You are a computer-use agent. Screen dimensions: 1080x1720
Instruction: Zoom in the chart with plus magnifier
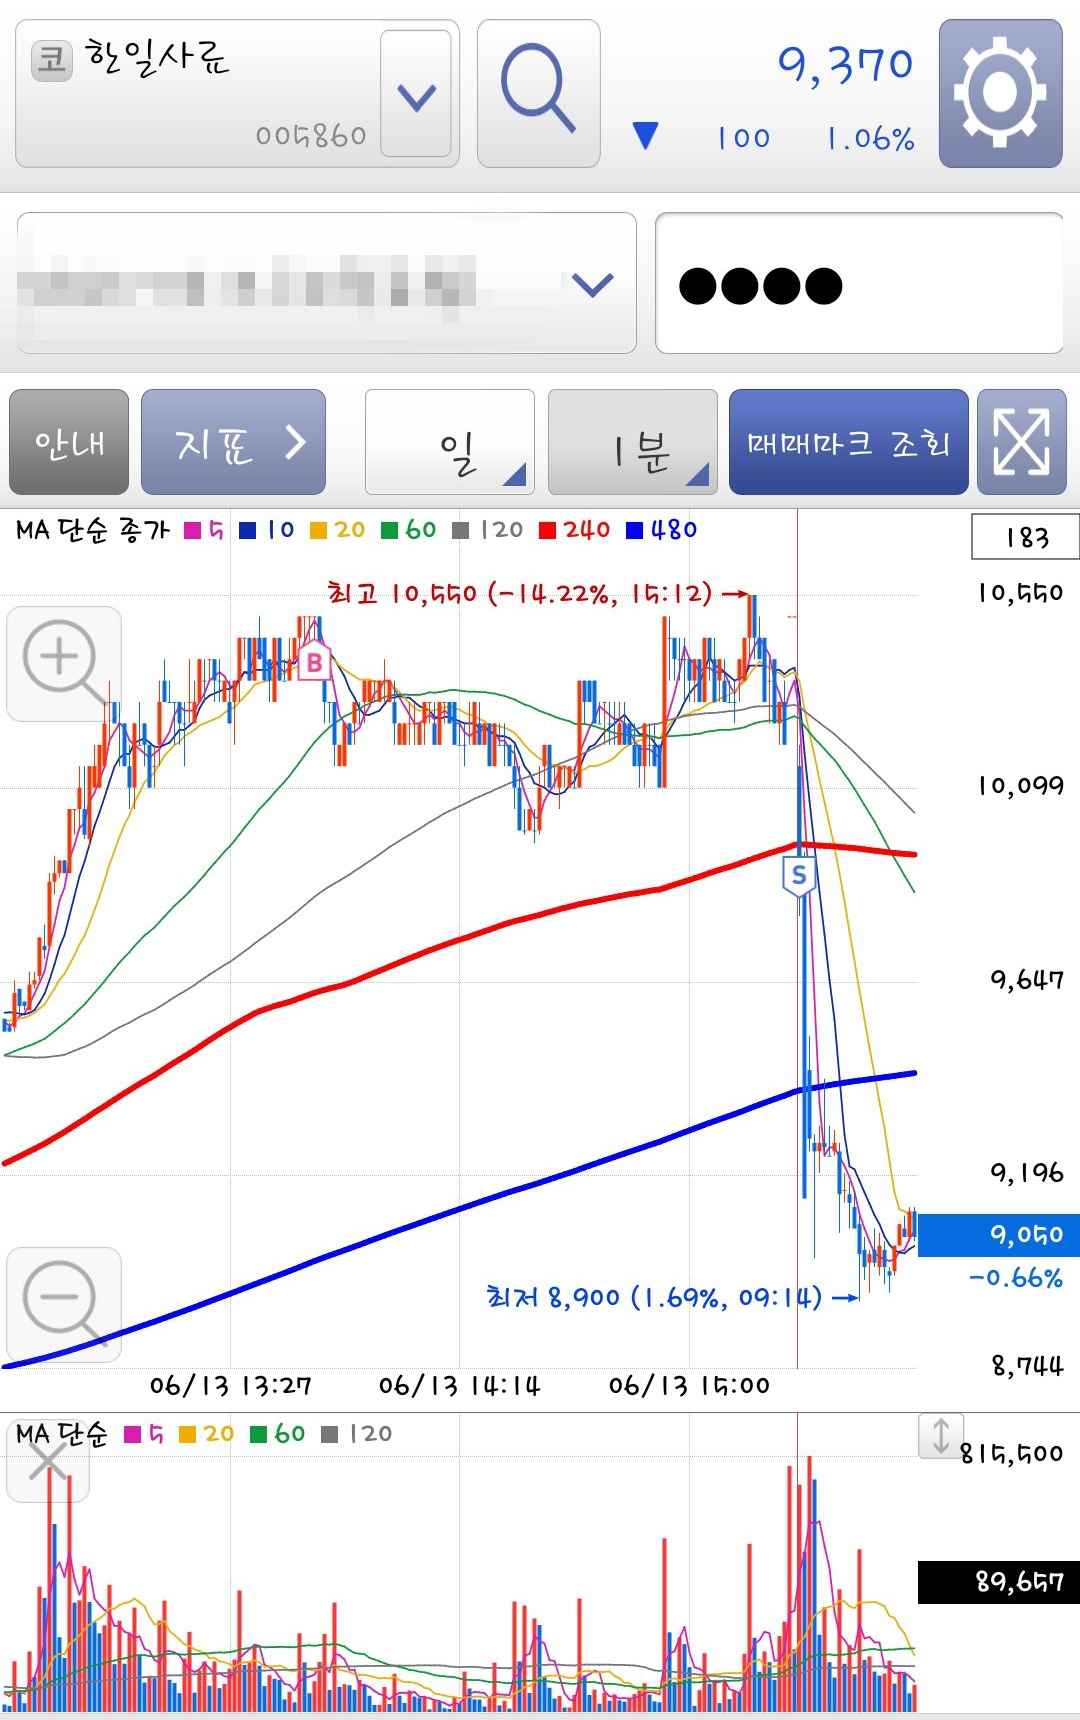pyautogui.click(x=64, y=663)
